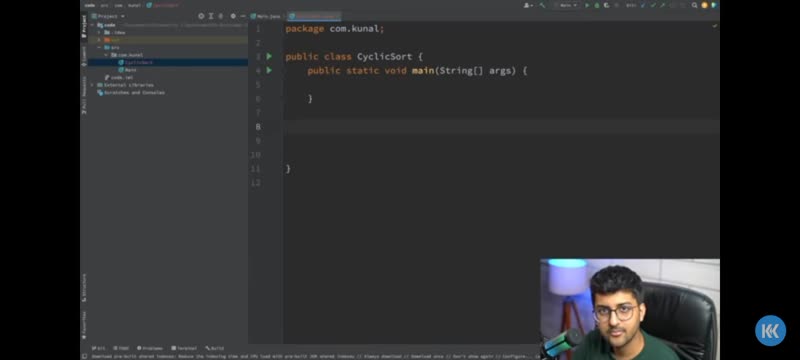Run the code with the green Run button

[x=587, y=5]
